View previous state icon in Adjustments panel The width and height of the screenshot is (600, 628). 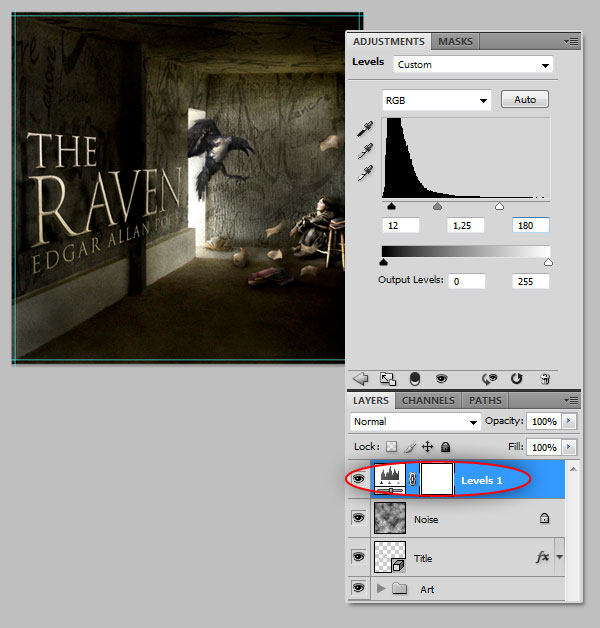point(489,378)
